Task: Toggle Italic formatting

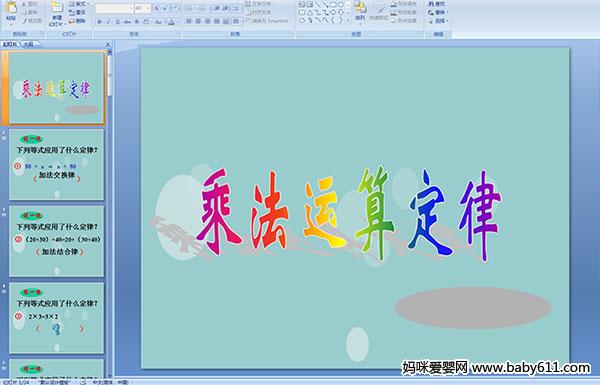Action: point(108,22)
